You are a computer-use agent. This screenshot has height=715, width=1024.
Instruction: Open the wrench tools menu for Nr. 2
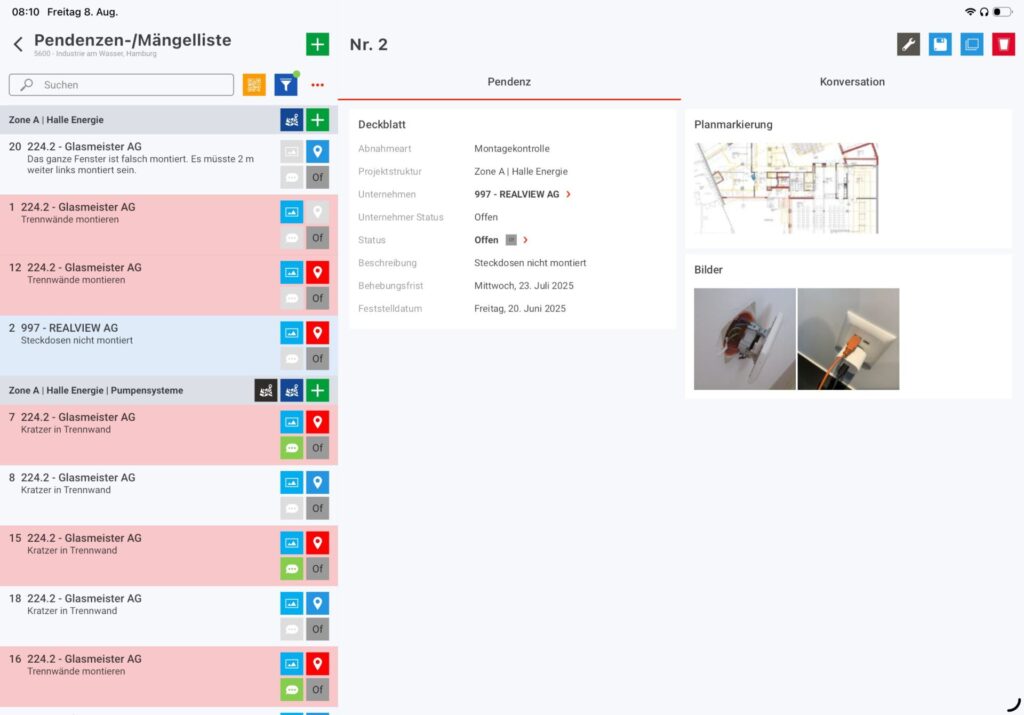(908, 44)
